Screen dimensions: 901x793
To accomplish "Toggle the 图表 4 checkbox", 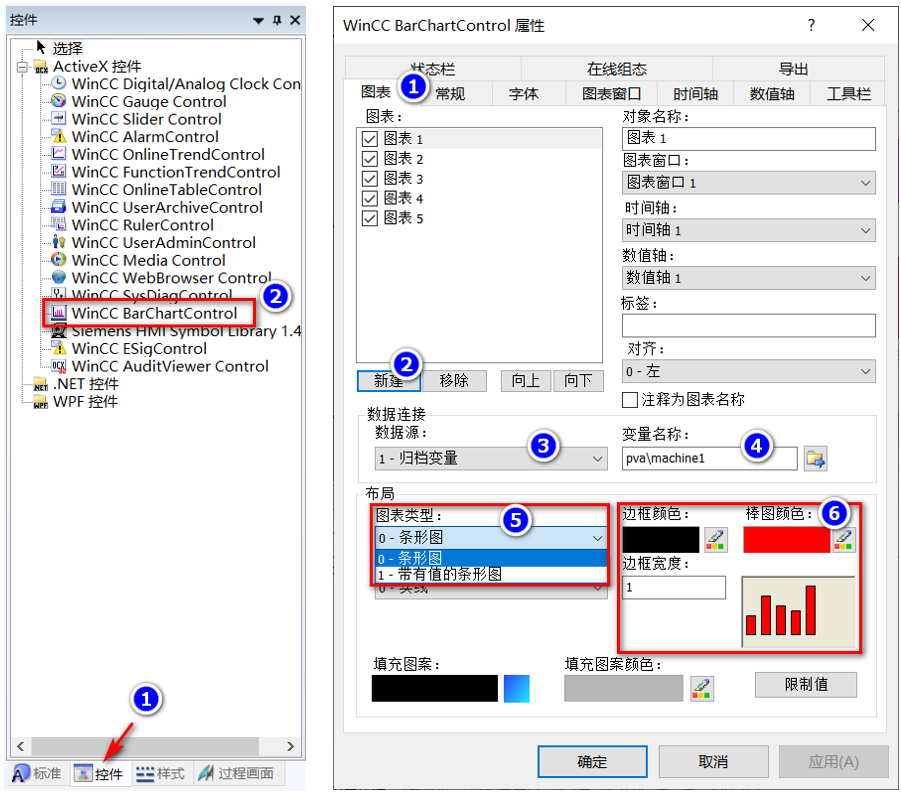I will [369, 199].
